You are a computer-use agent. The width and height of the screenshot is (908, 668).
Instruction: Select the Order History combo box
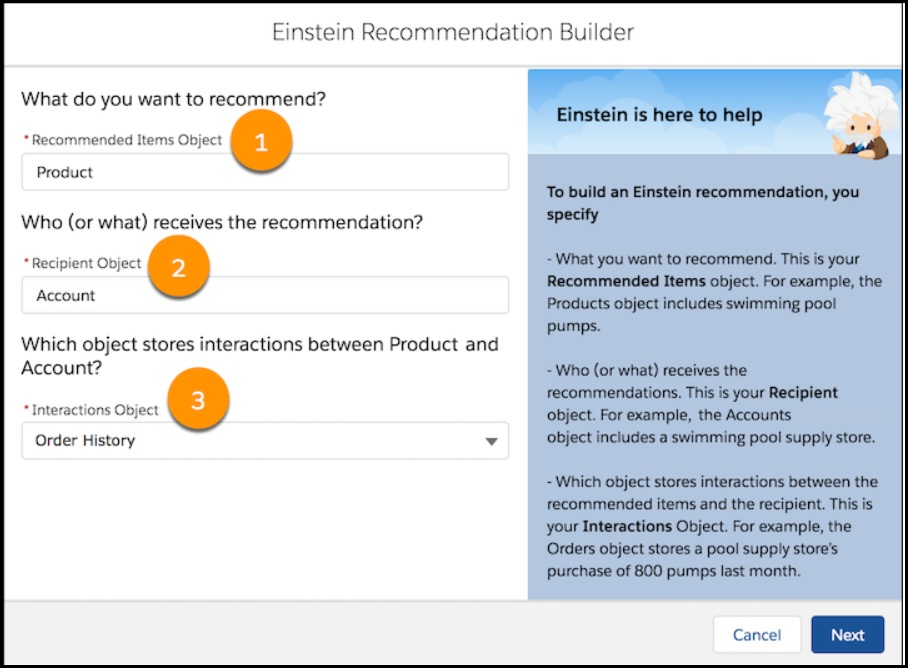coord(265,441)
